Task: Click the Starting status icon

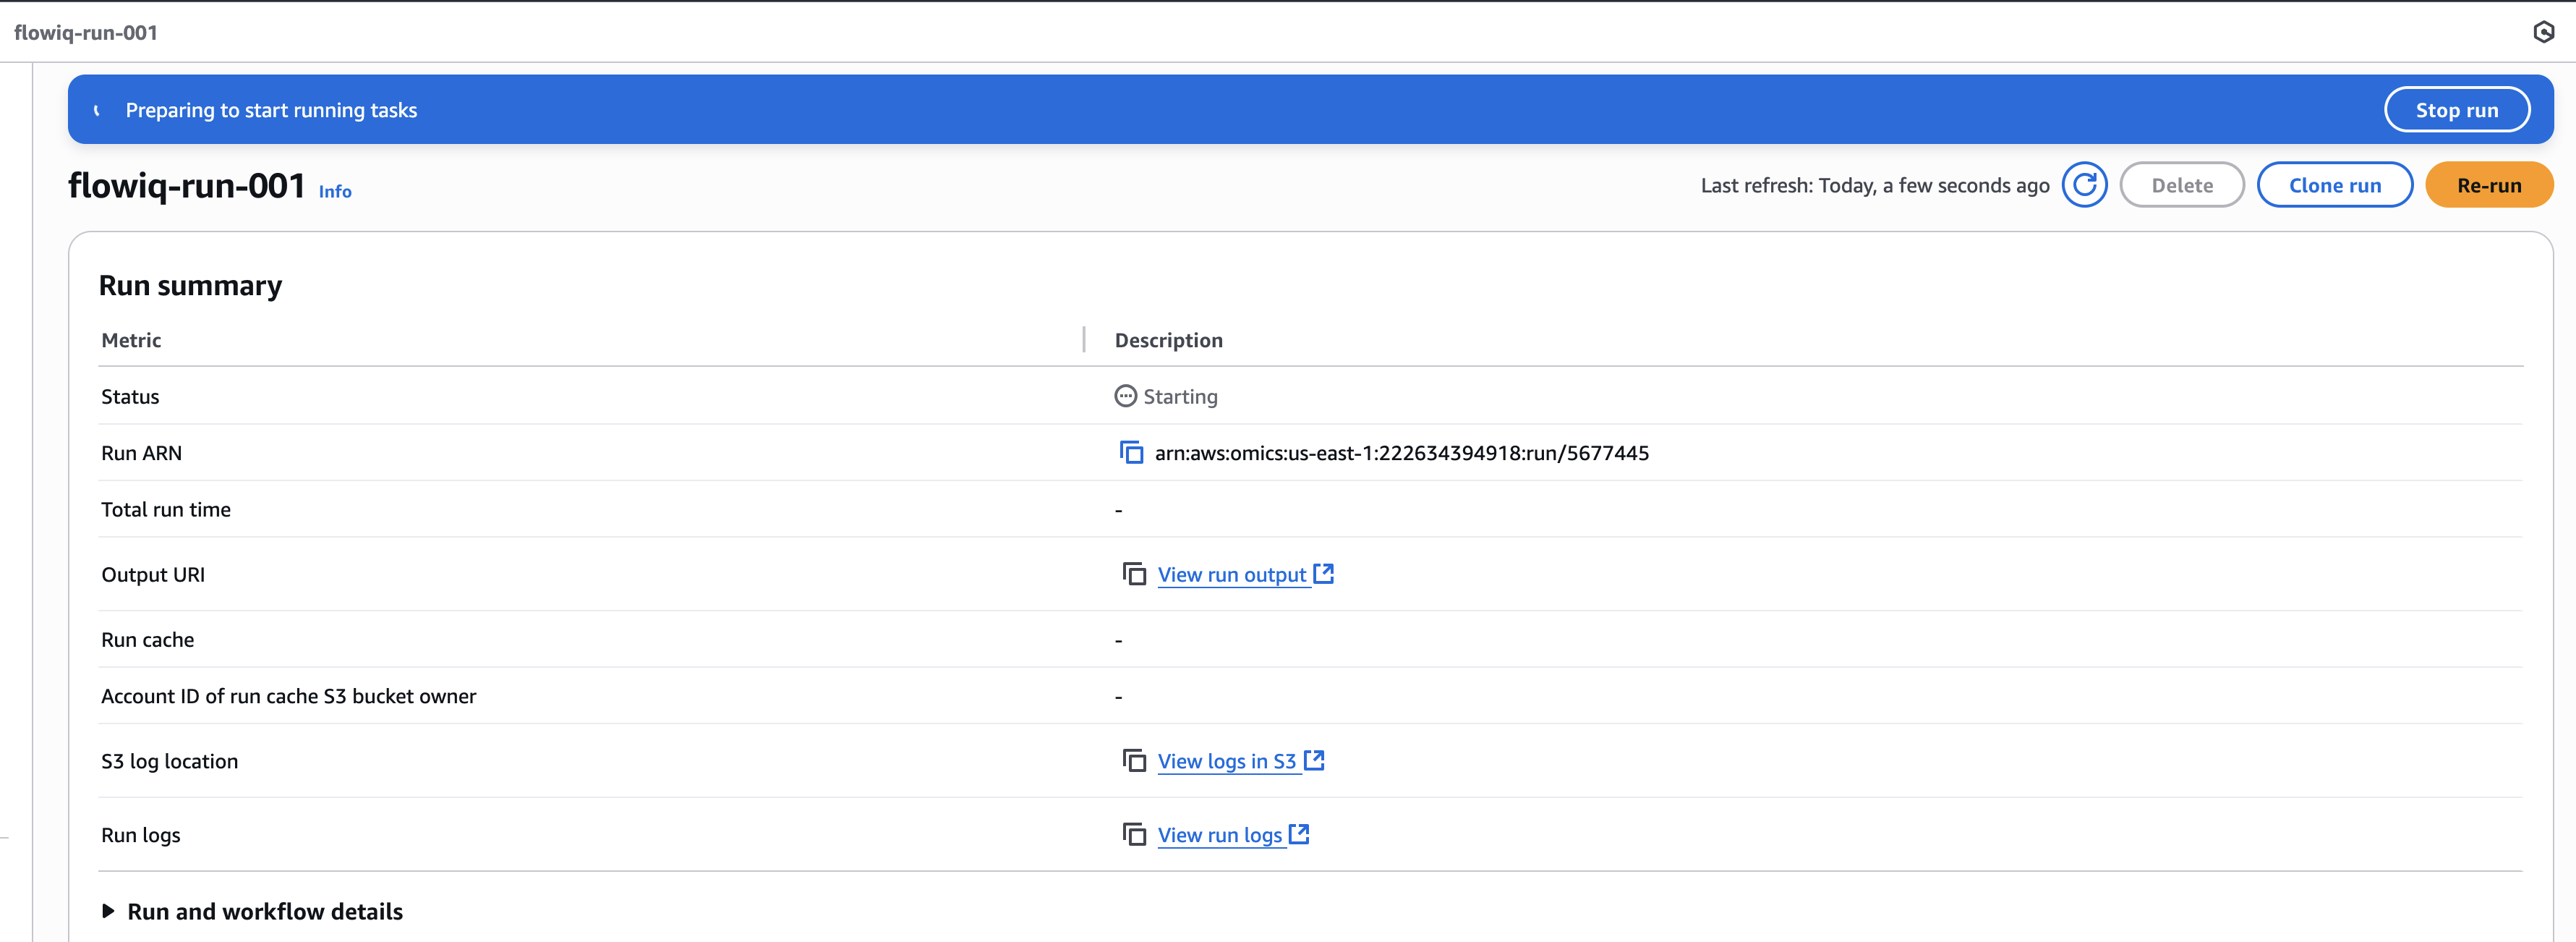Action: point(1126,396)
